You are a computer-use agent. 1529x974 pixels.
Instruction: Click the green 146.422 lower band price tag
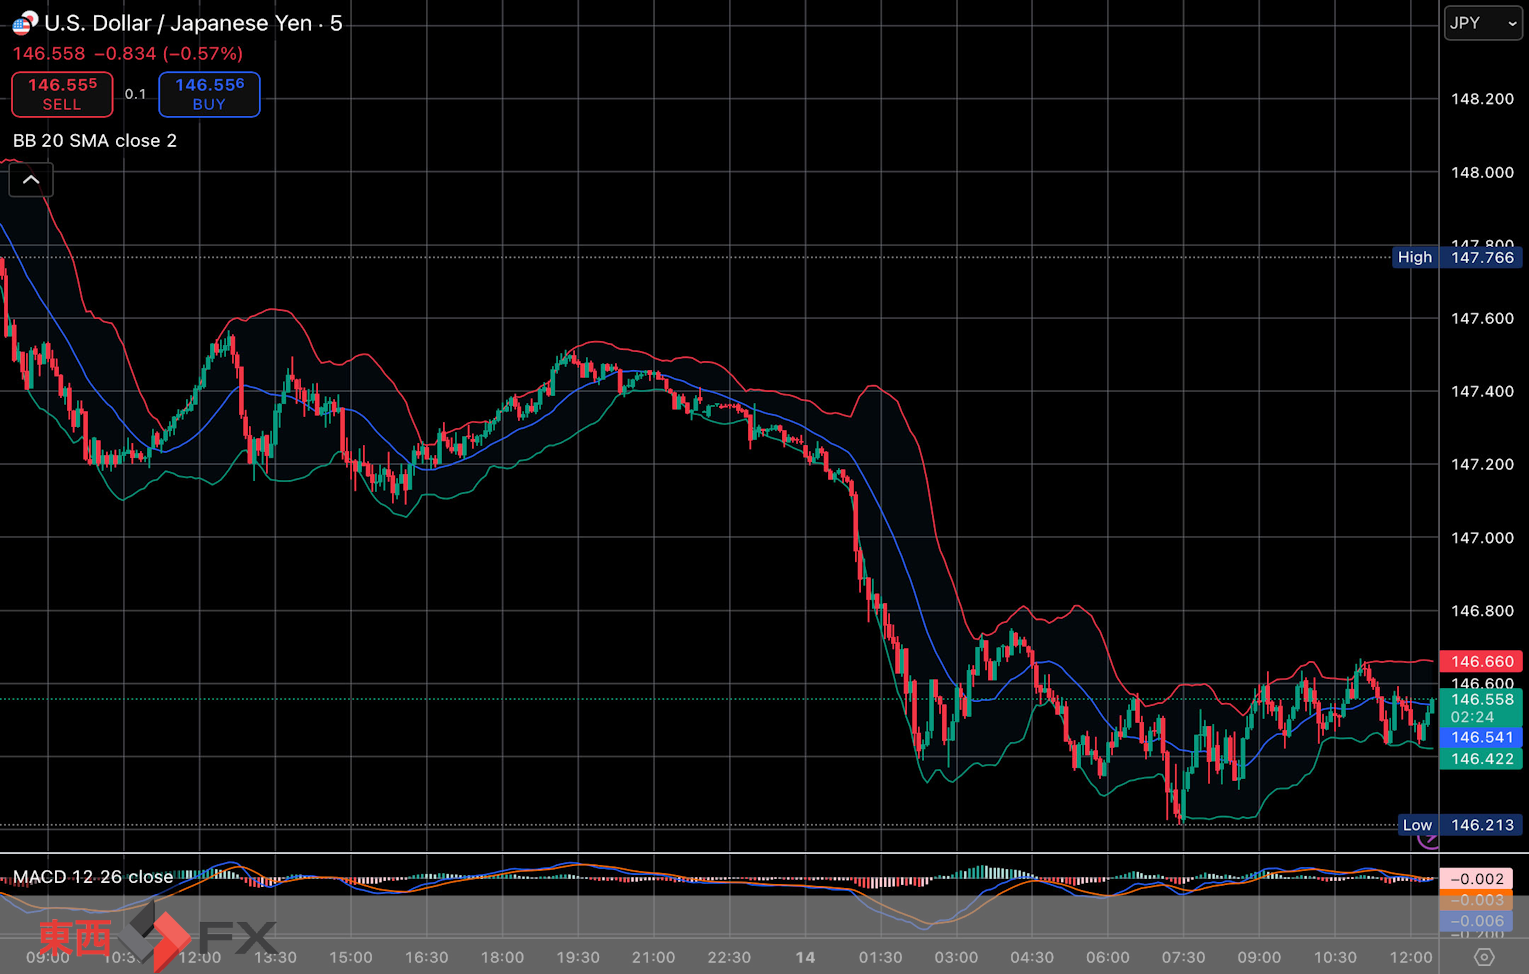pos(1481,759)
